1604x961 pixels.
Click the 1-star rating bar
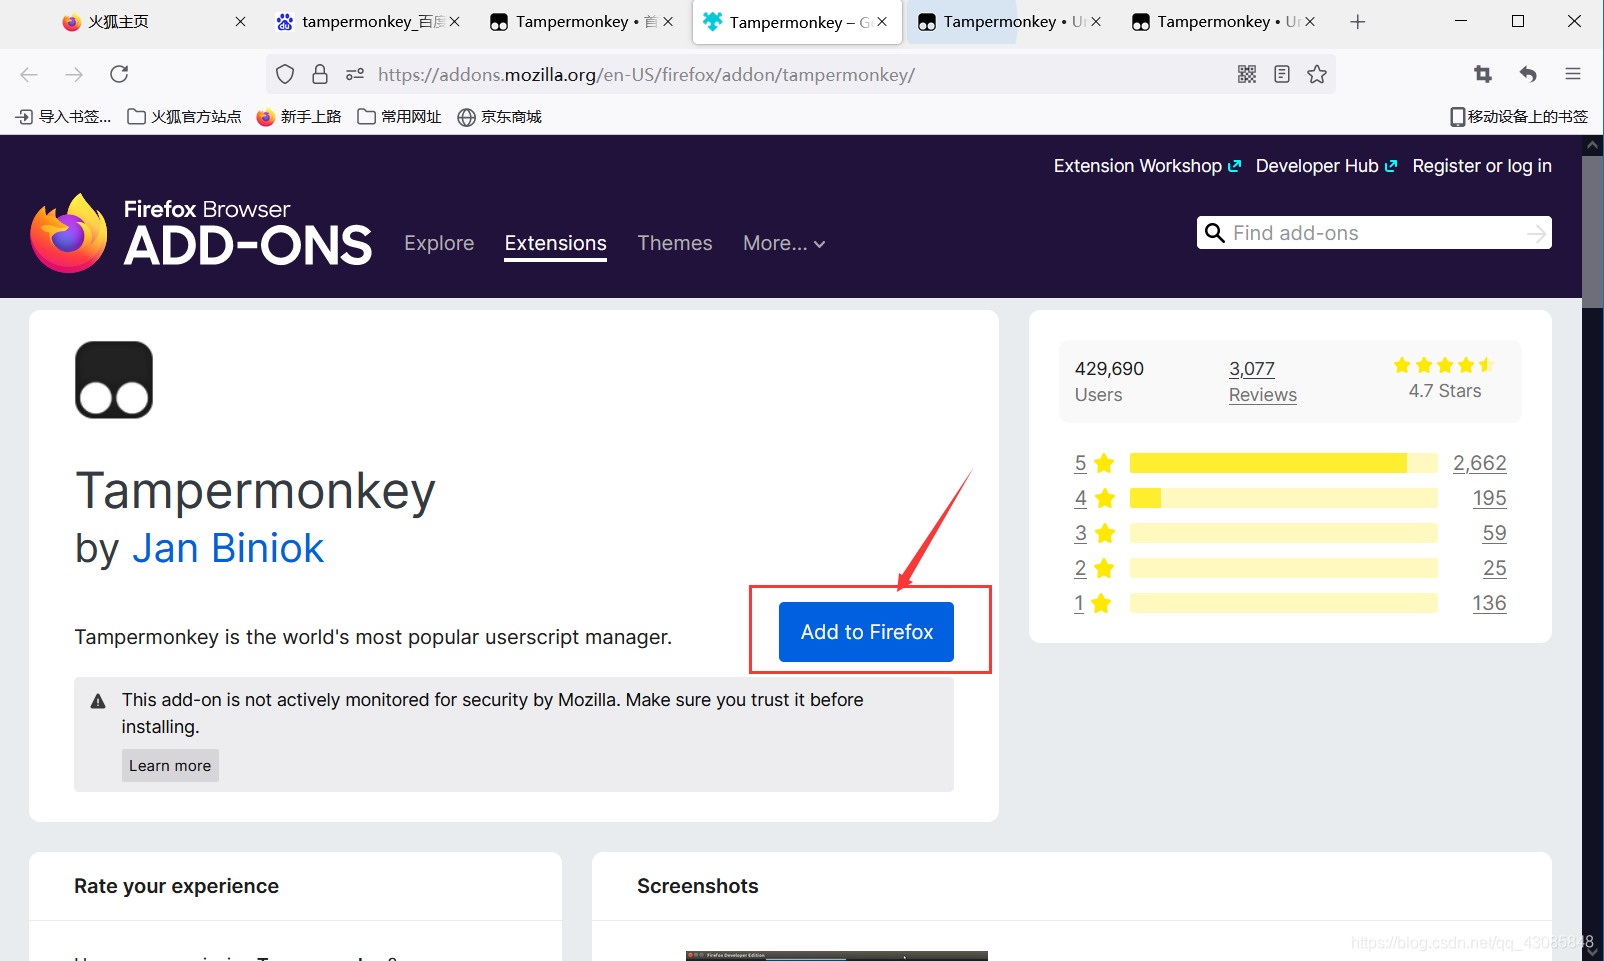pos(1284,603)
